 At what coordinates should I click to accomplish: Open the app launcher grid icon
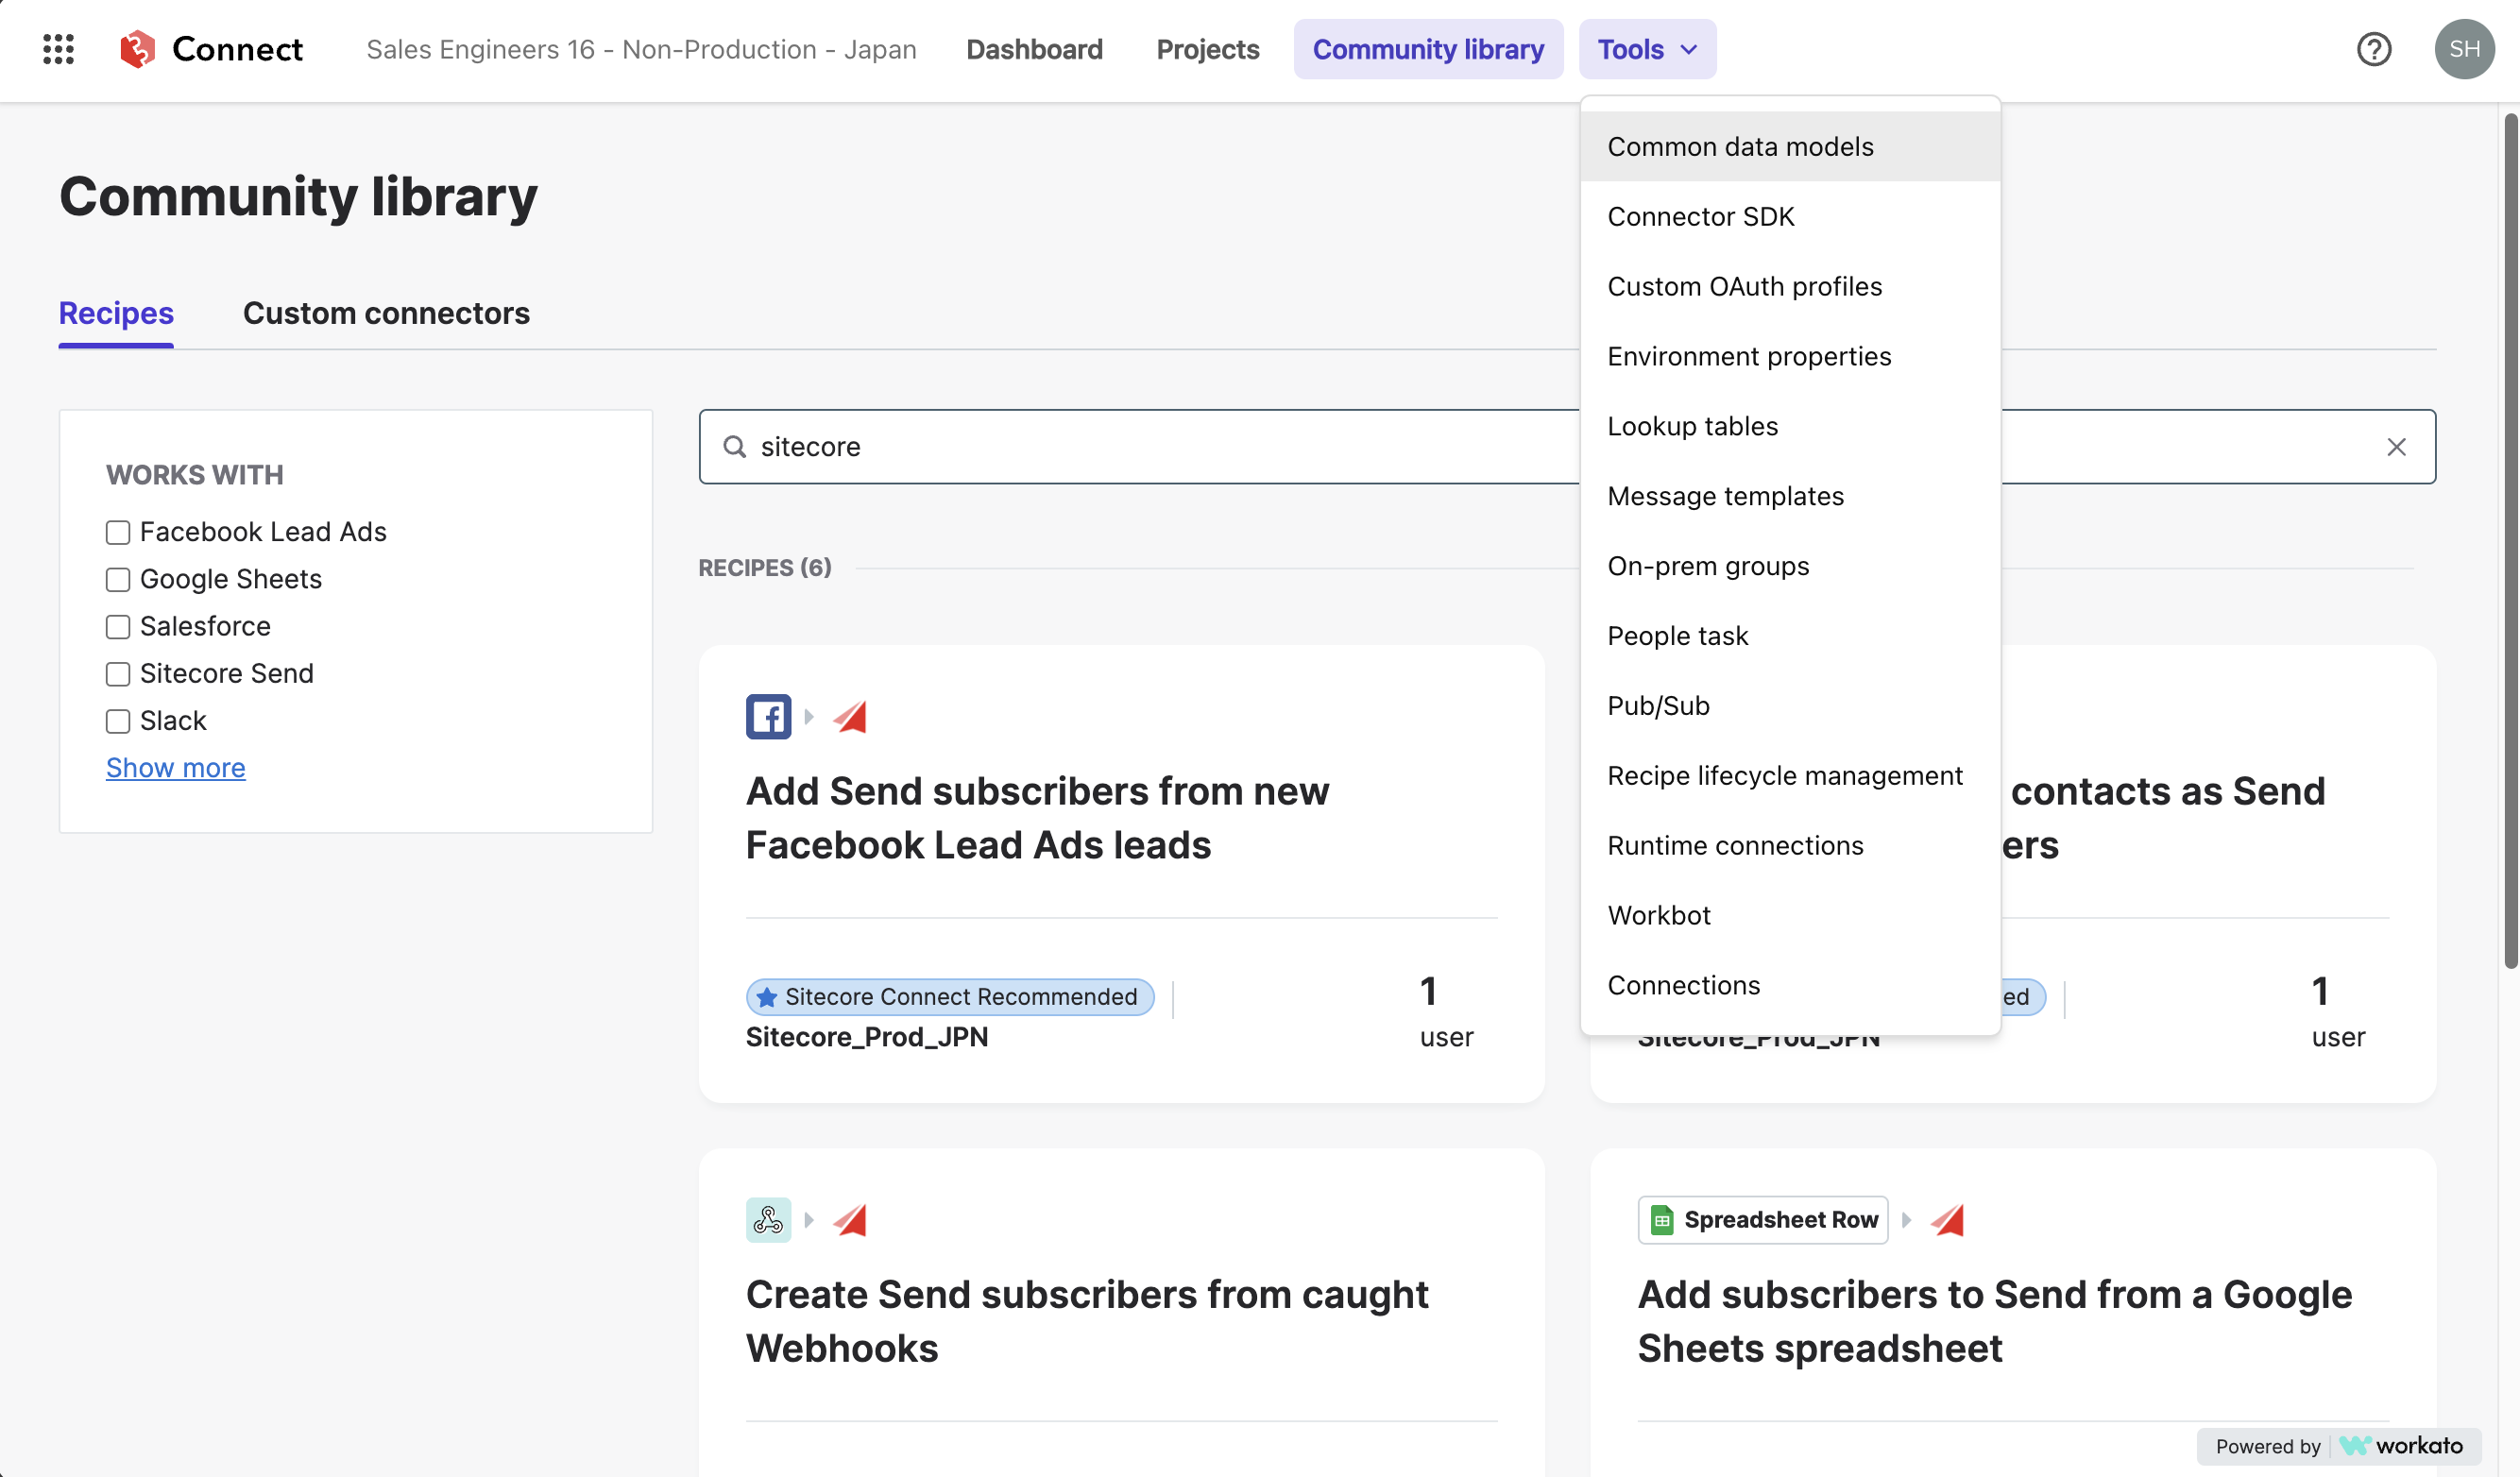tap(58, 49)
